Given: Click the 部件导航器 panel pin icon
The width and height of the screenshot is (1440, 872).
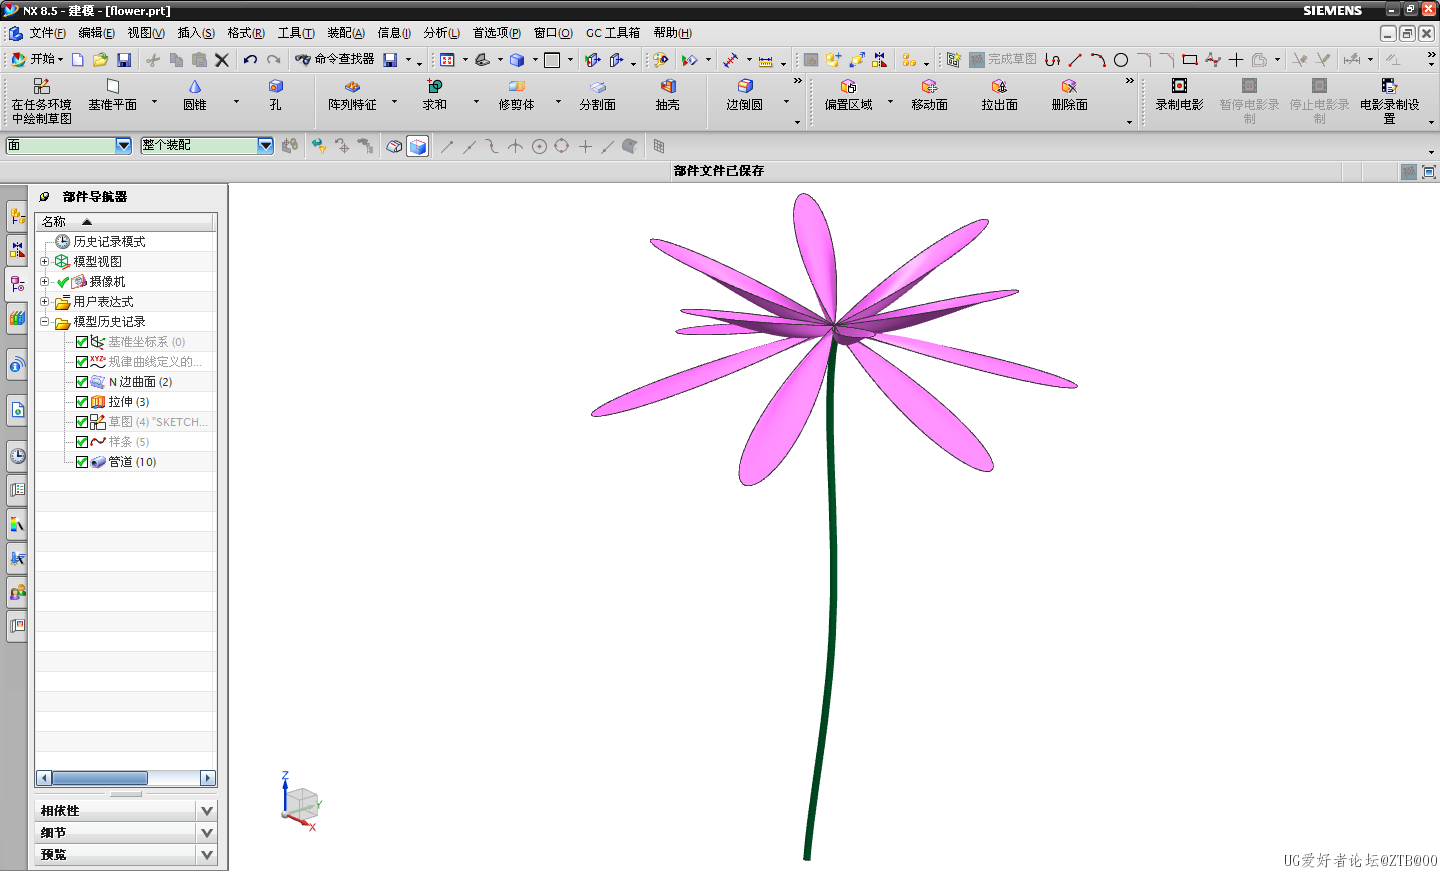Looking at the screenshot, I should click(x=44, y=197).
